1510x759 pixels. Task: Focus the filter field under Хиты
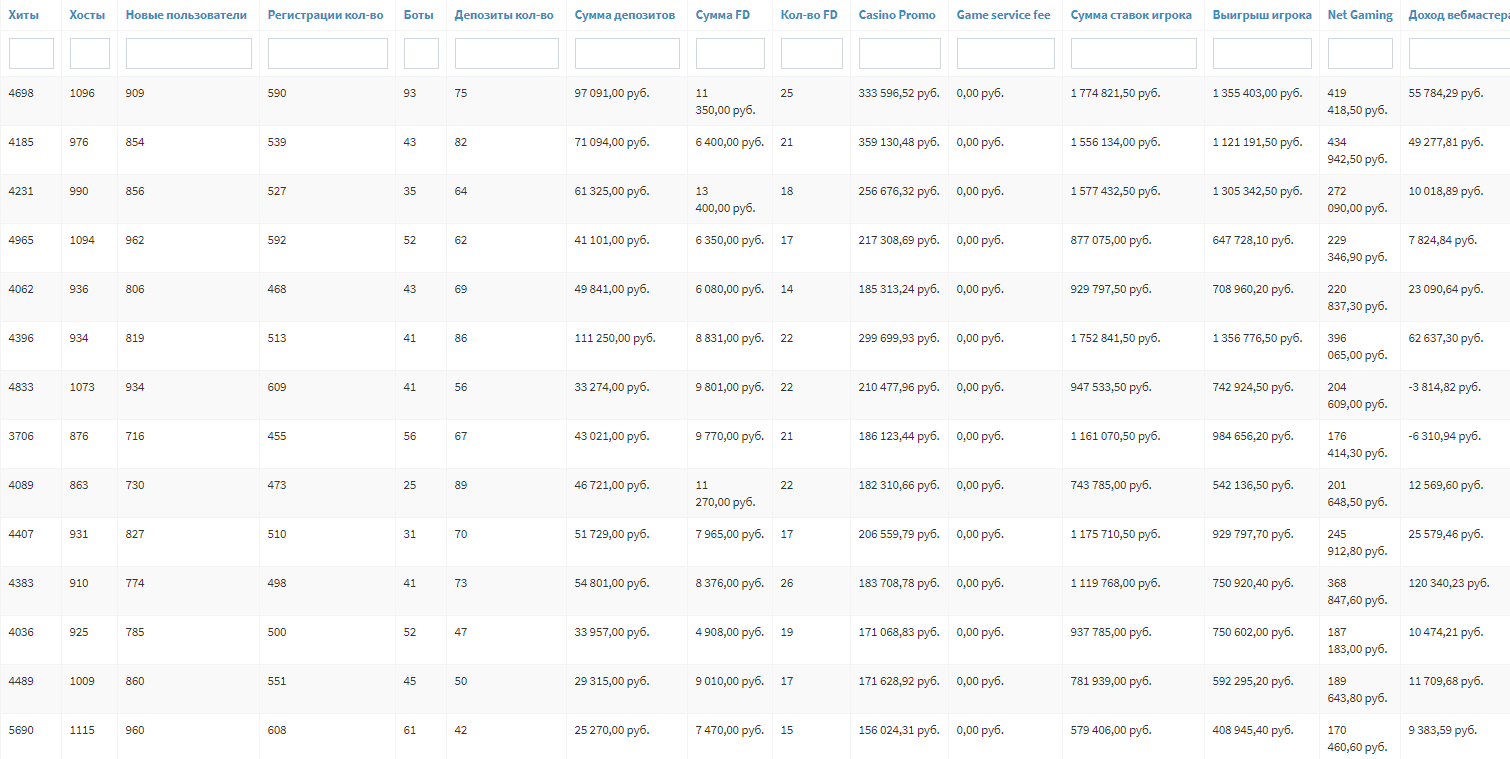[x=31, y=53]
